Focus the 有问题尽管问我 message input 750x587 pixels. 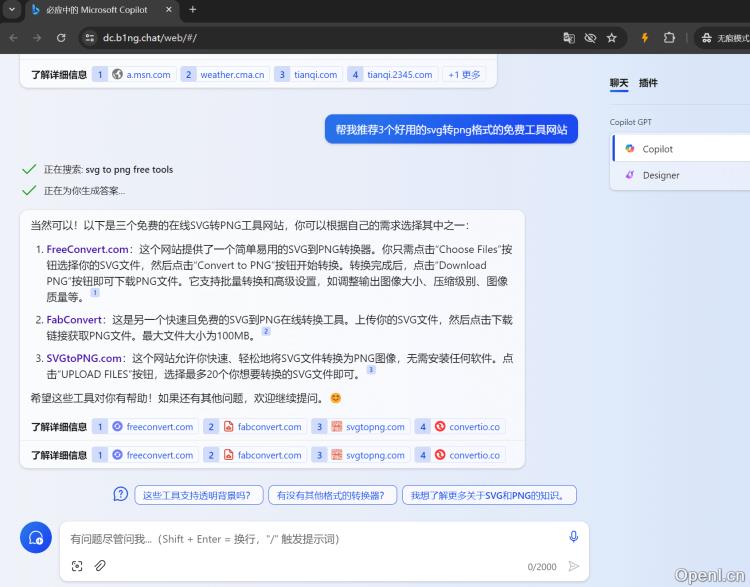click(x=313, y=539)
